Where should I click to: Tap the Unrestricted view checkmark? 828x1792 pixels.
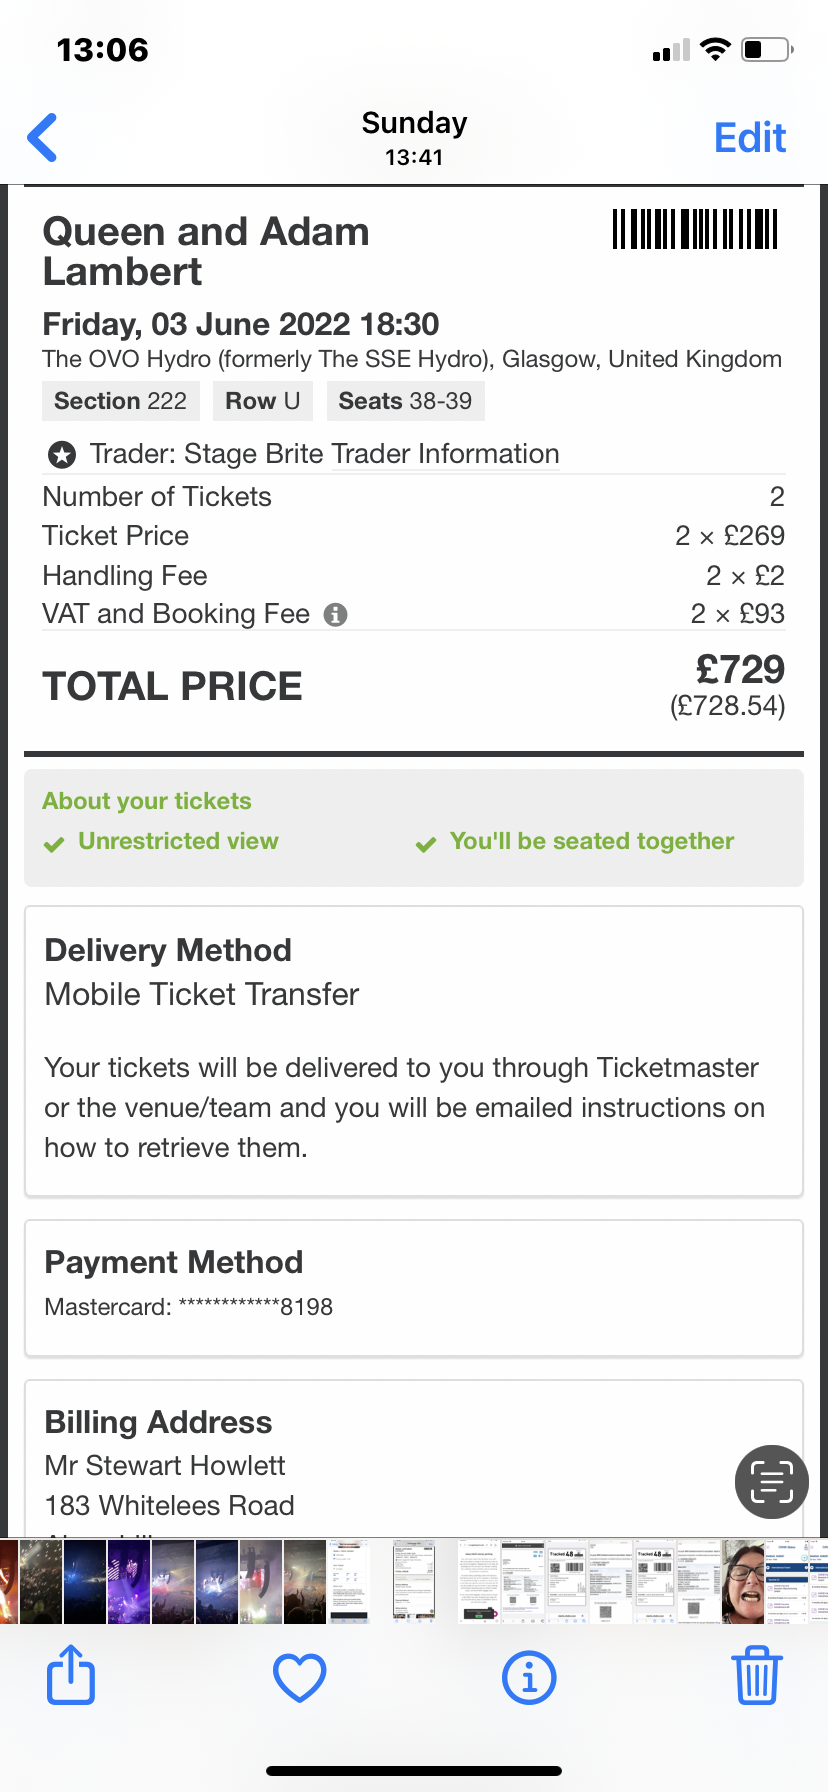click(54, 844)
